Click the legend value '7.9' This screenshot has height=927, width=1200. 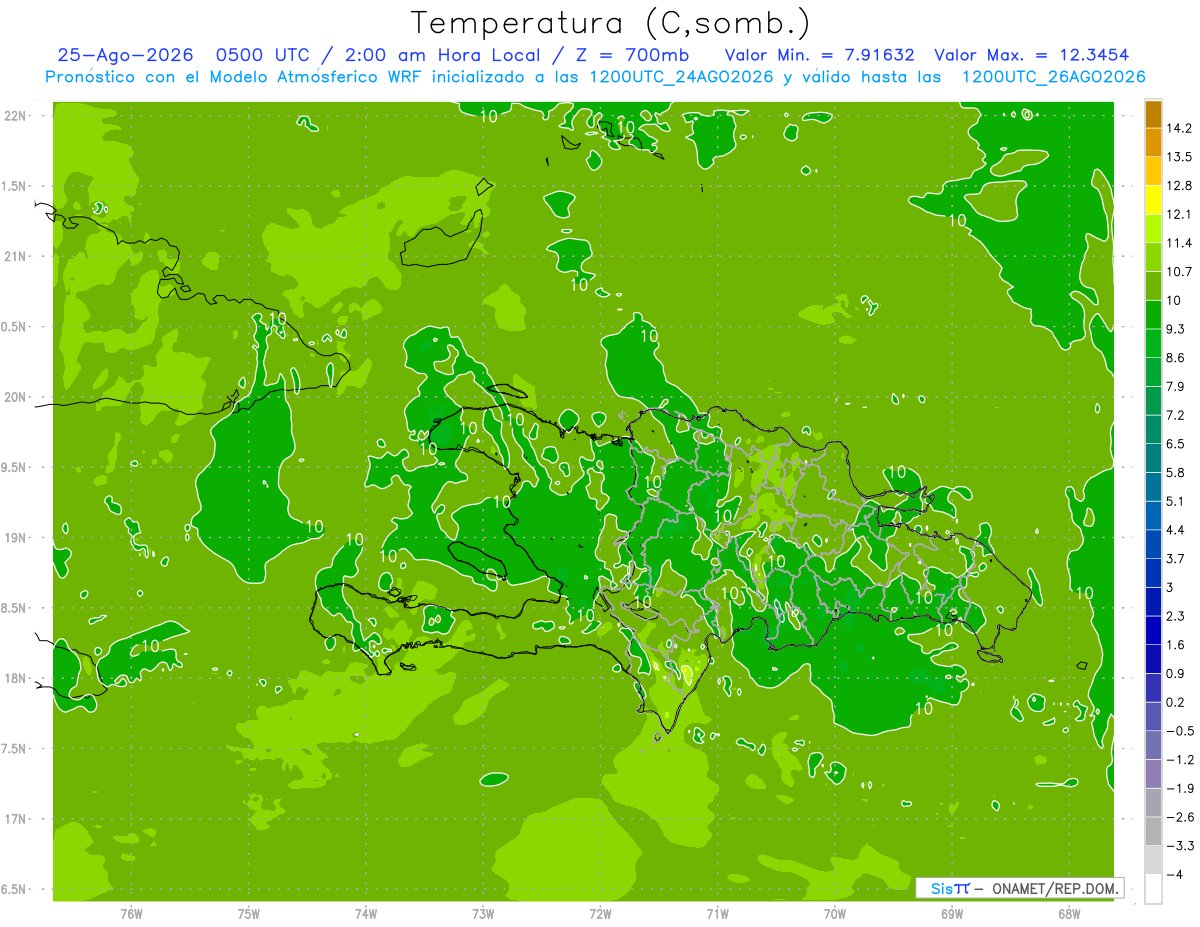[1176, 386]
